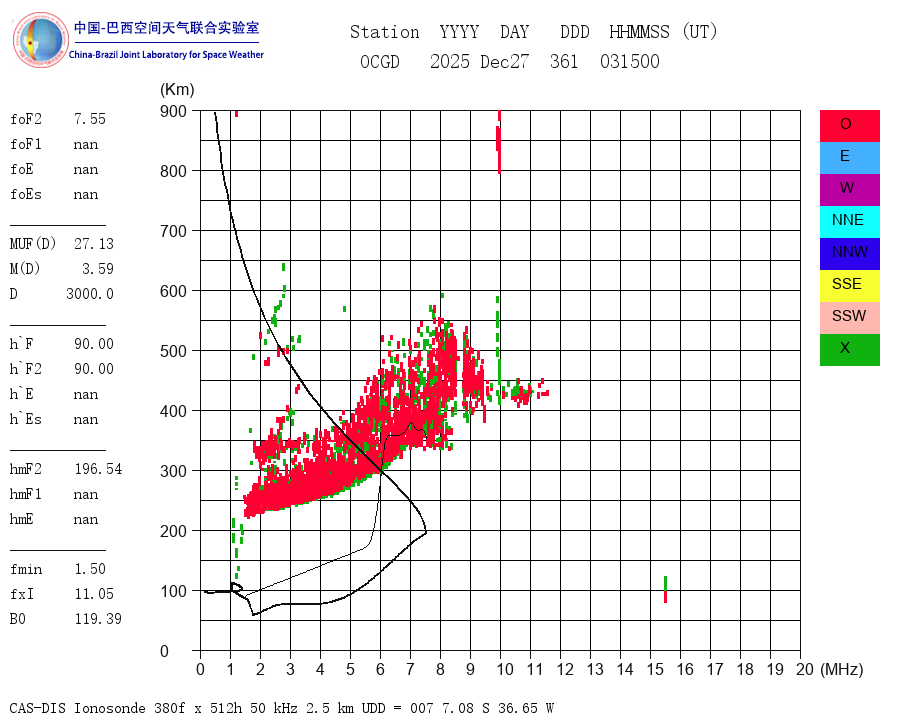Click the foF2 value 7.55
Image resolution: width=900 pixels, height=720 pixels.
(x=90, y=119)
